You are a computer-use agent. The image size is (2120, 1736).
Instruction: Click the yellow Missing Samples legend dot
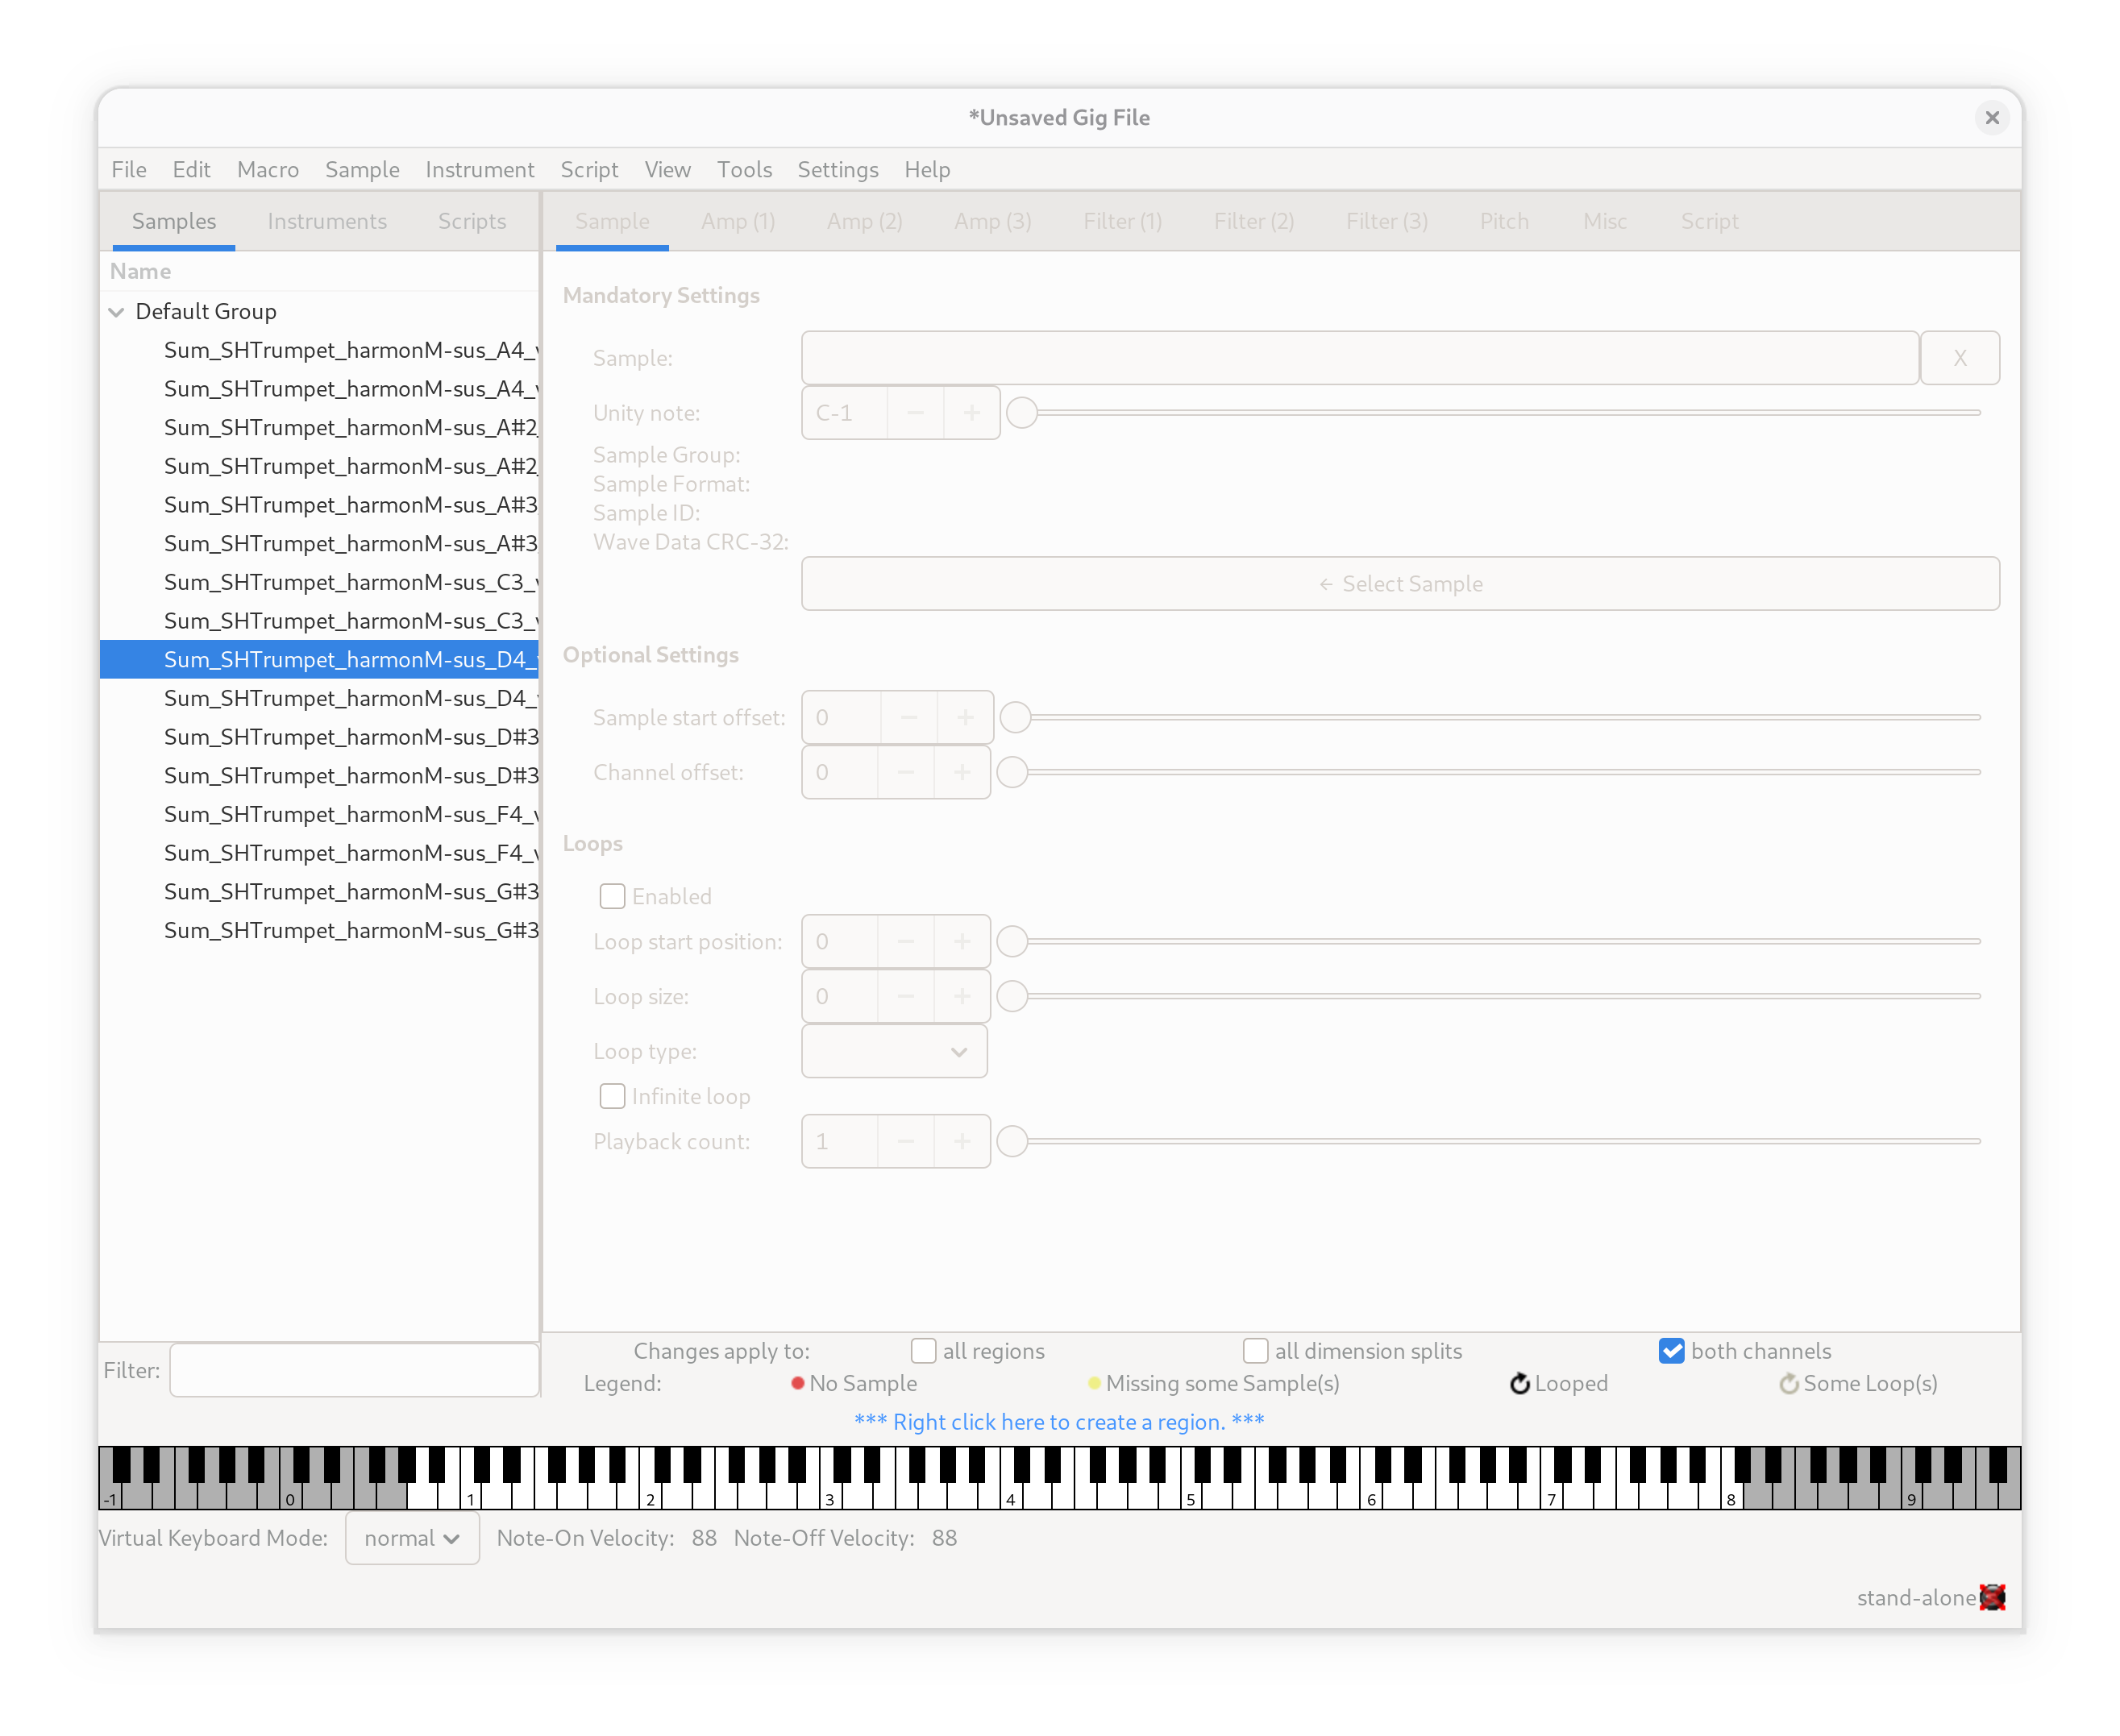1094,1383
